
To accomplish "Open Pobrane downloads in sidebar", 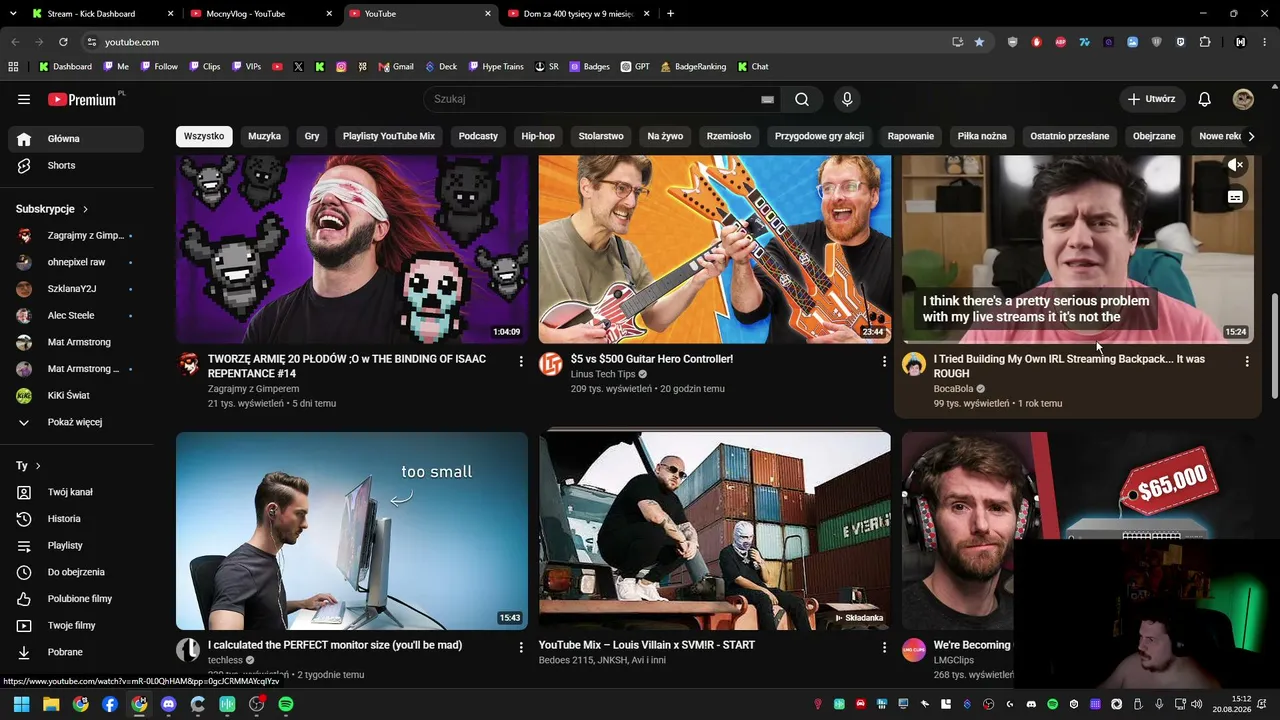I will 76,652.
